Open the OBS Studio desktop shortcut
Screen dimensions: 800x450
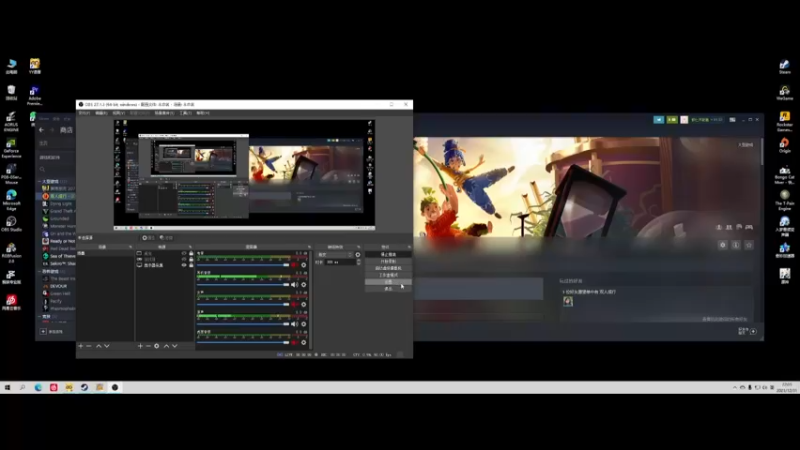11,223
